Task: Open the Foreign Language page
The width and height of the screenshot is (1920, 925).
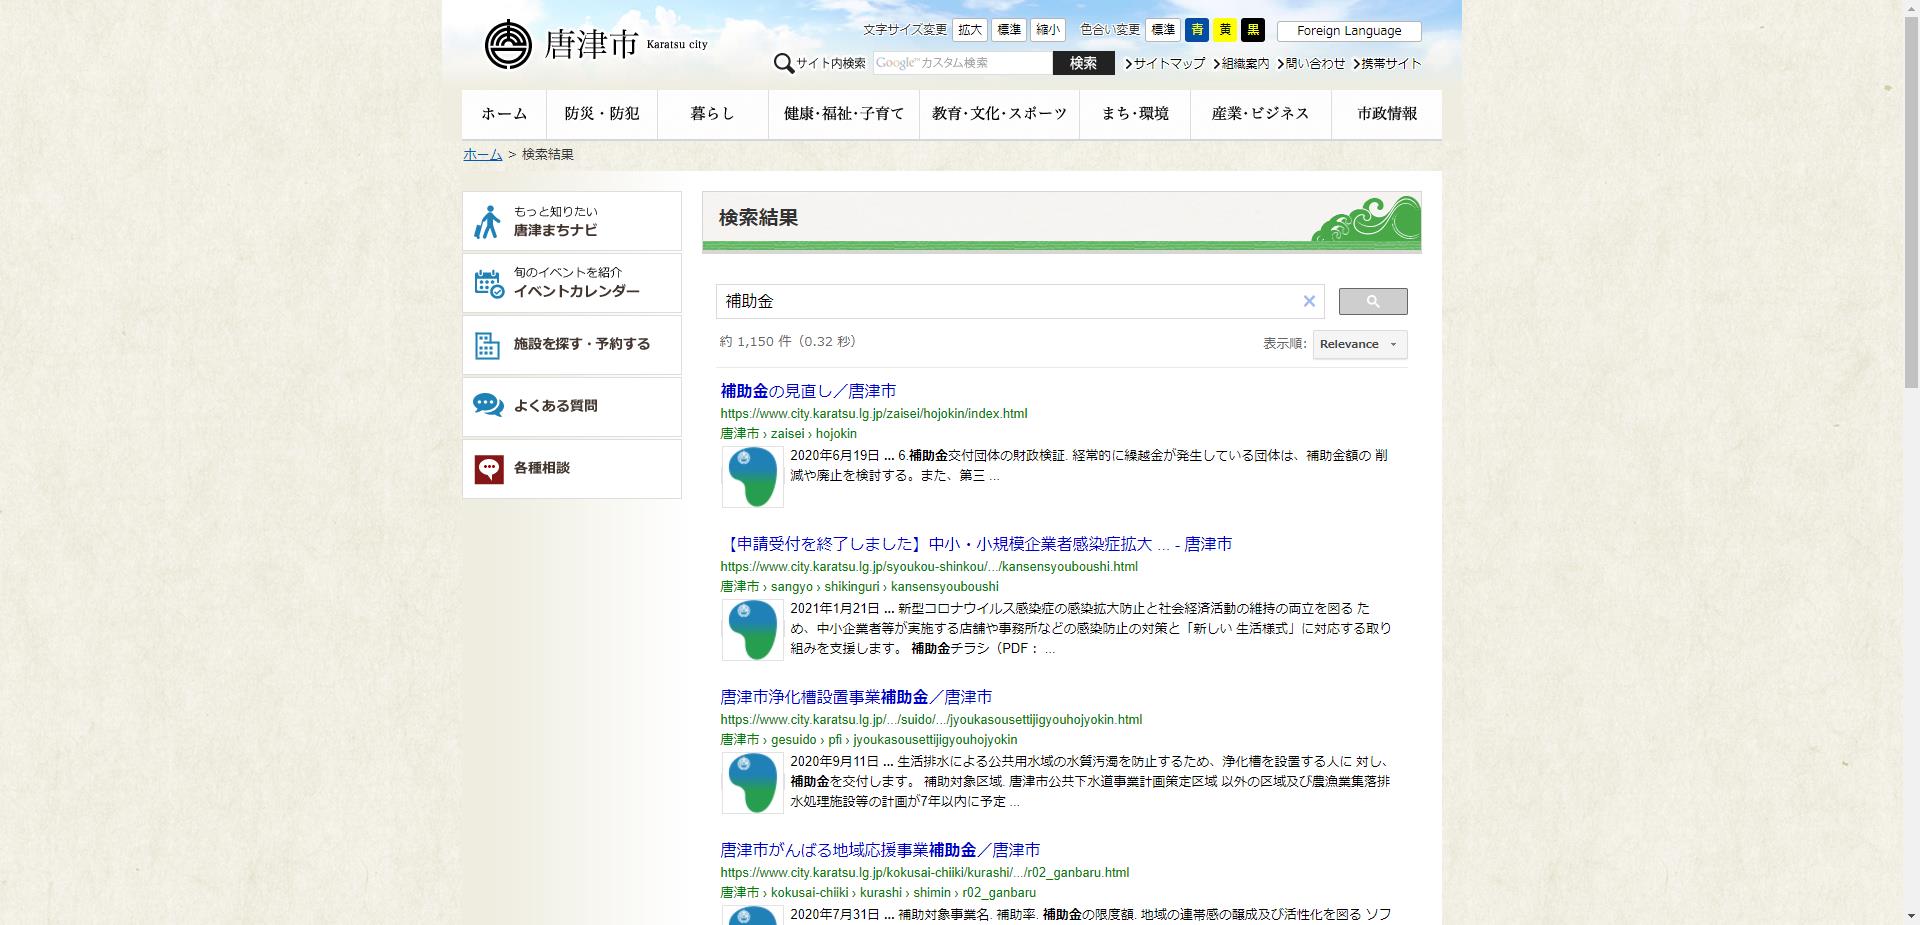Action: (x=1348, y=30)
